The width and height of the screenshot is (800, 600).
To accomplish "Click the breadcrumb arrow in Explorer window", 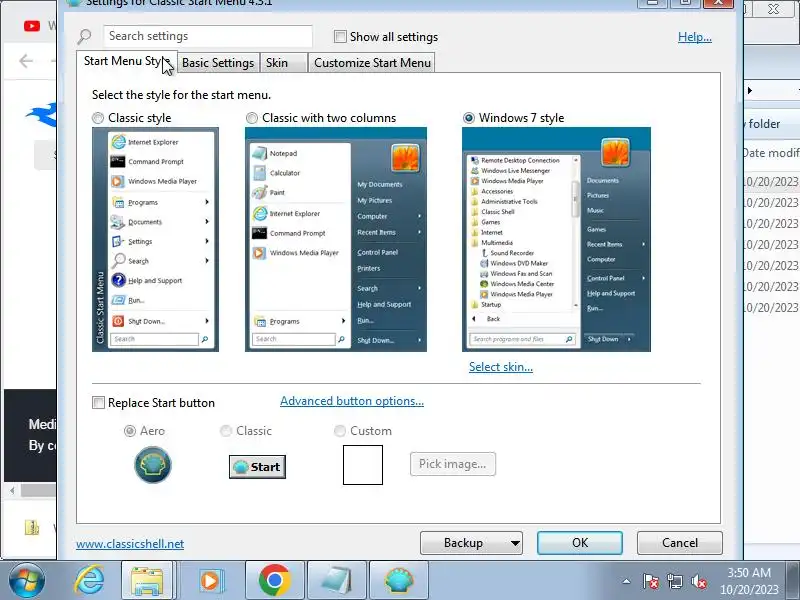I will pyautogui.click(x=749, y=90).
